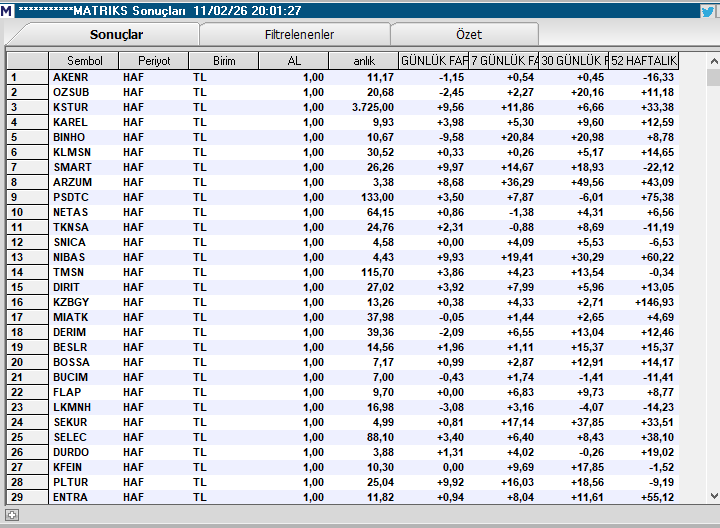Click KZBGY 52-week value +146,93
Screen dimensions: 720x528
click(x=654, y=302)
